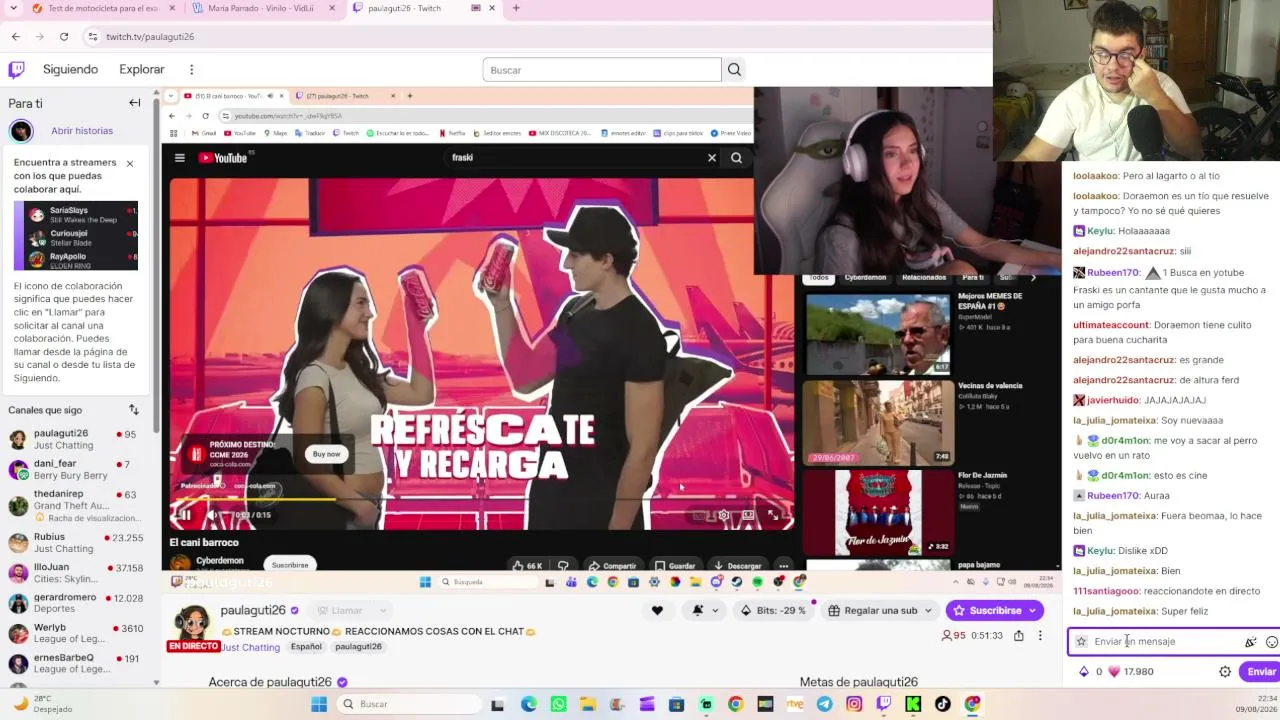This screenshot has width=1280, height=720.
Task: Open ernesBarbeQ channel in followed list
Action: tap(76, 663)
